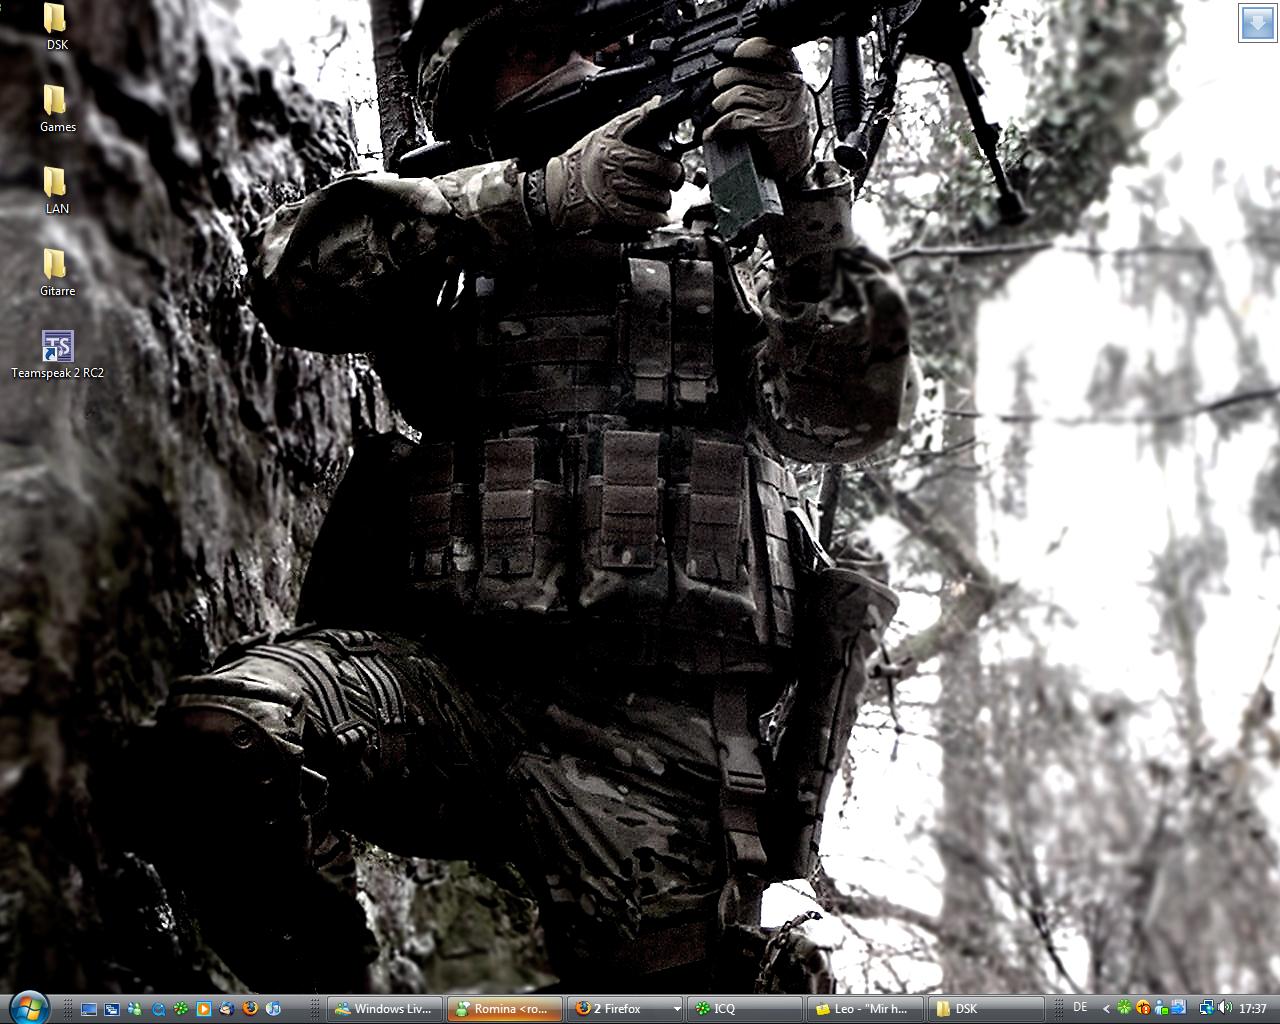Launch QuickTime from the Quick Launch bar

[x=158, y=1009]
